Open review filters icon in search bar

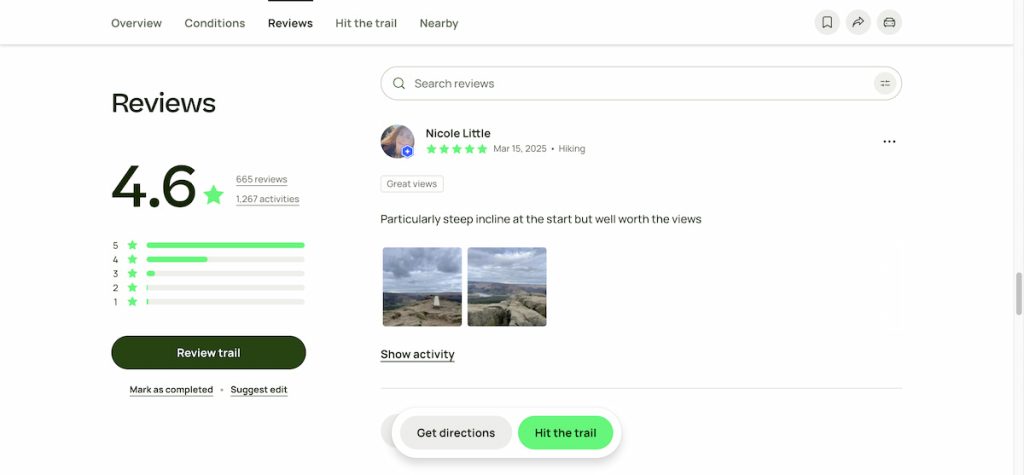(885, 84)
